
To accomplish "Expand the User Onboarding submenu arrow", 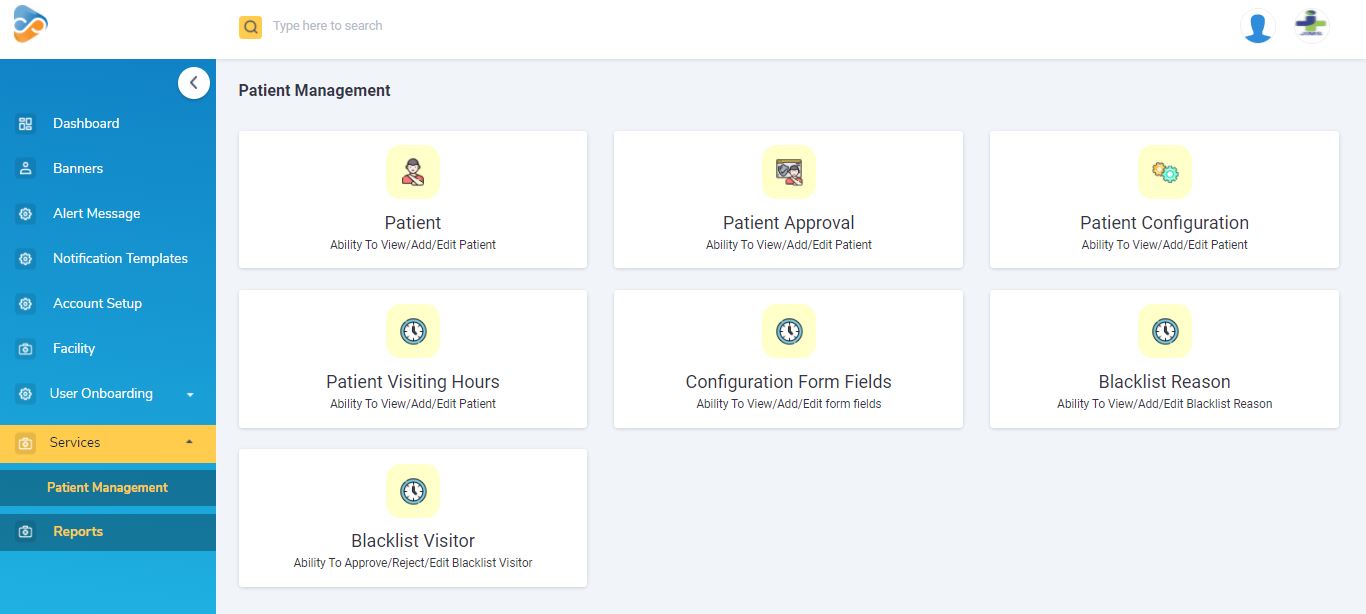I will coord(190,394).
